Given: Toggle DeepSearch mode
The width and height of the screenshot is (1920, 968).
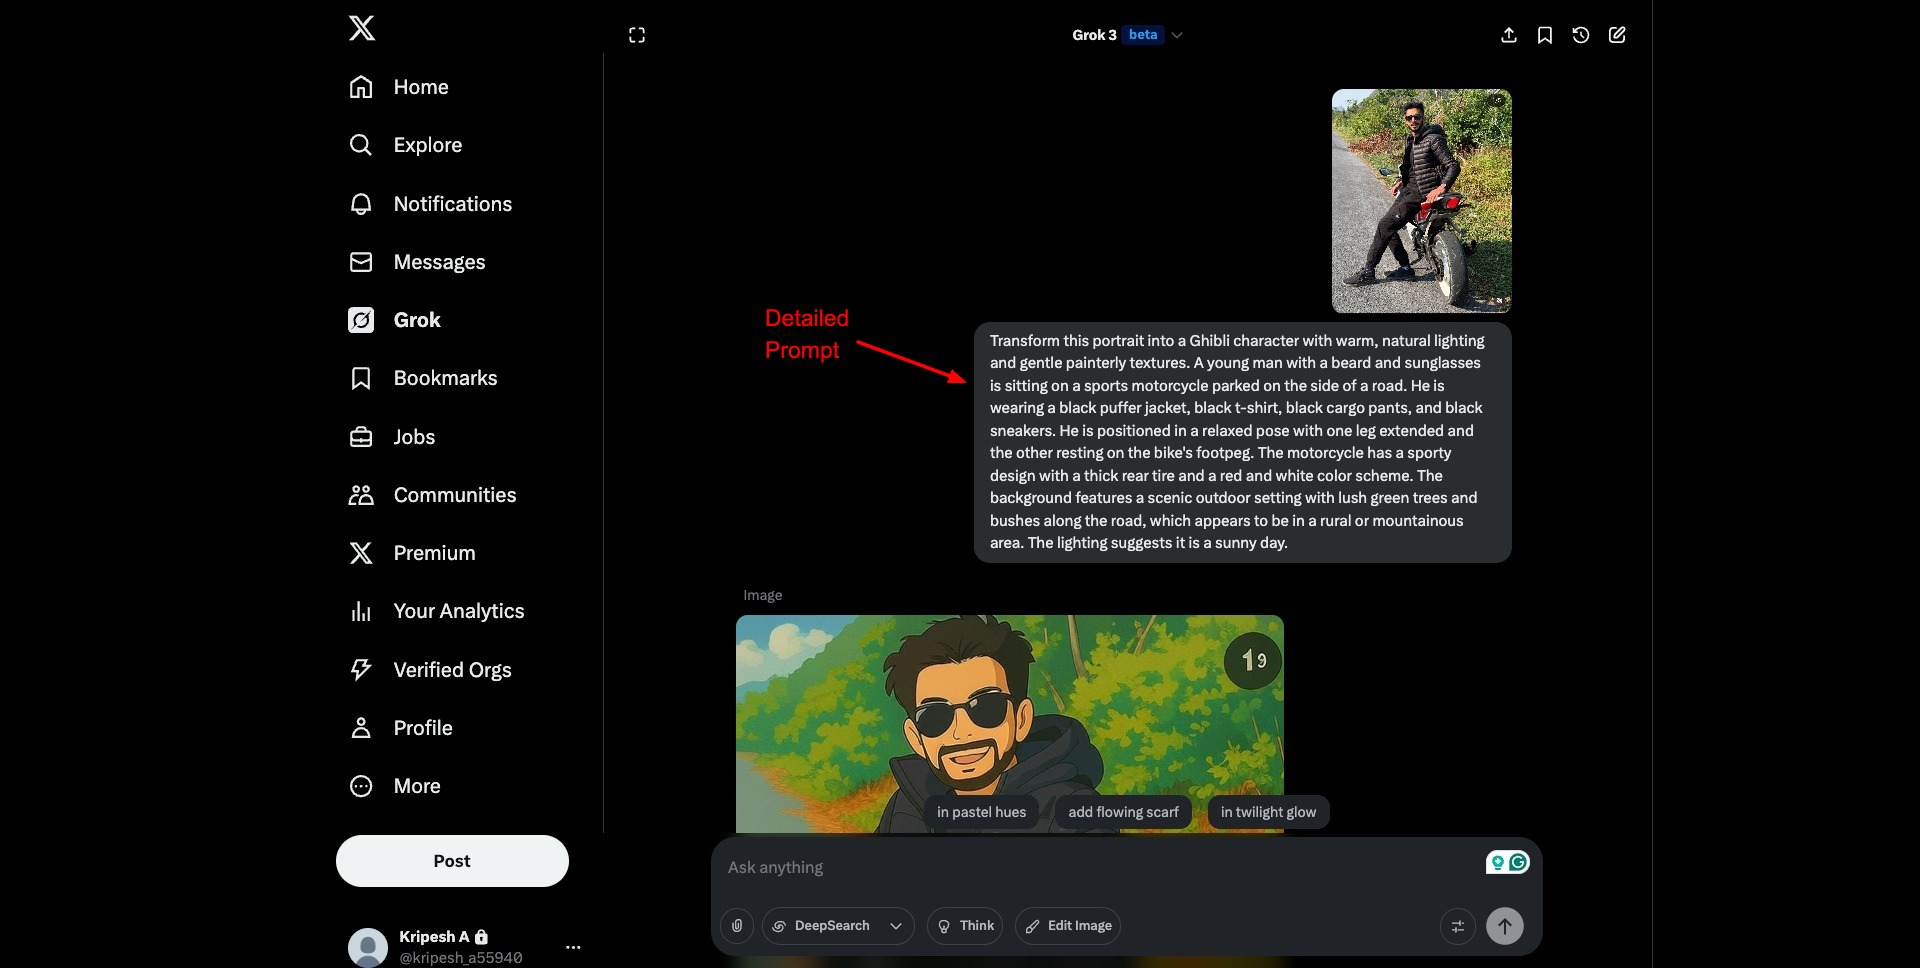Looking at the screenshot, I should tap(822, 926).
